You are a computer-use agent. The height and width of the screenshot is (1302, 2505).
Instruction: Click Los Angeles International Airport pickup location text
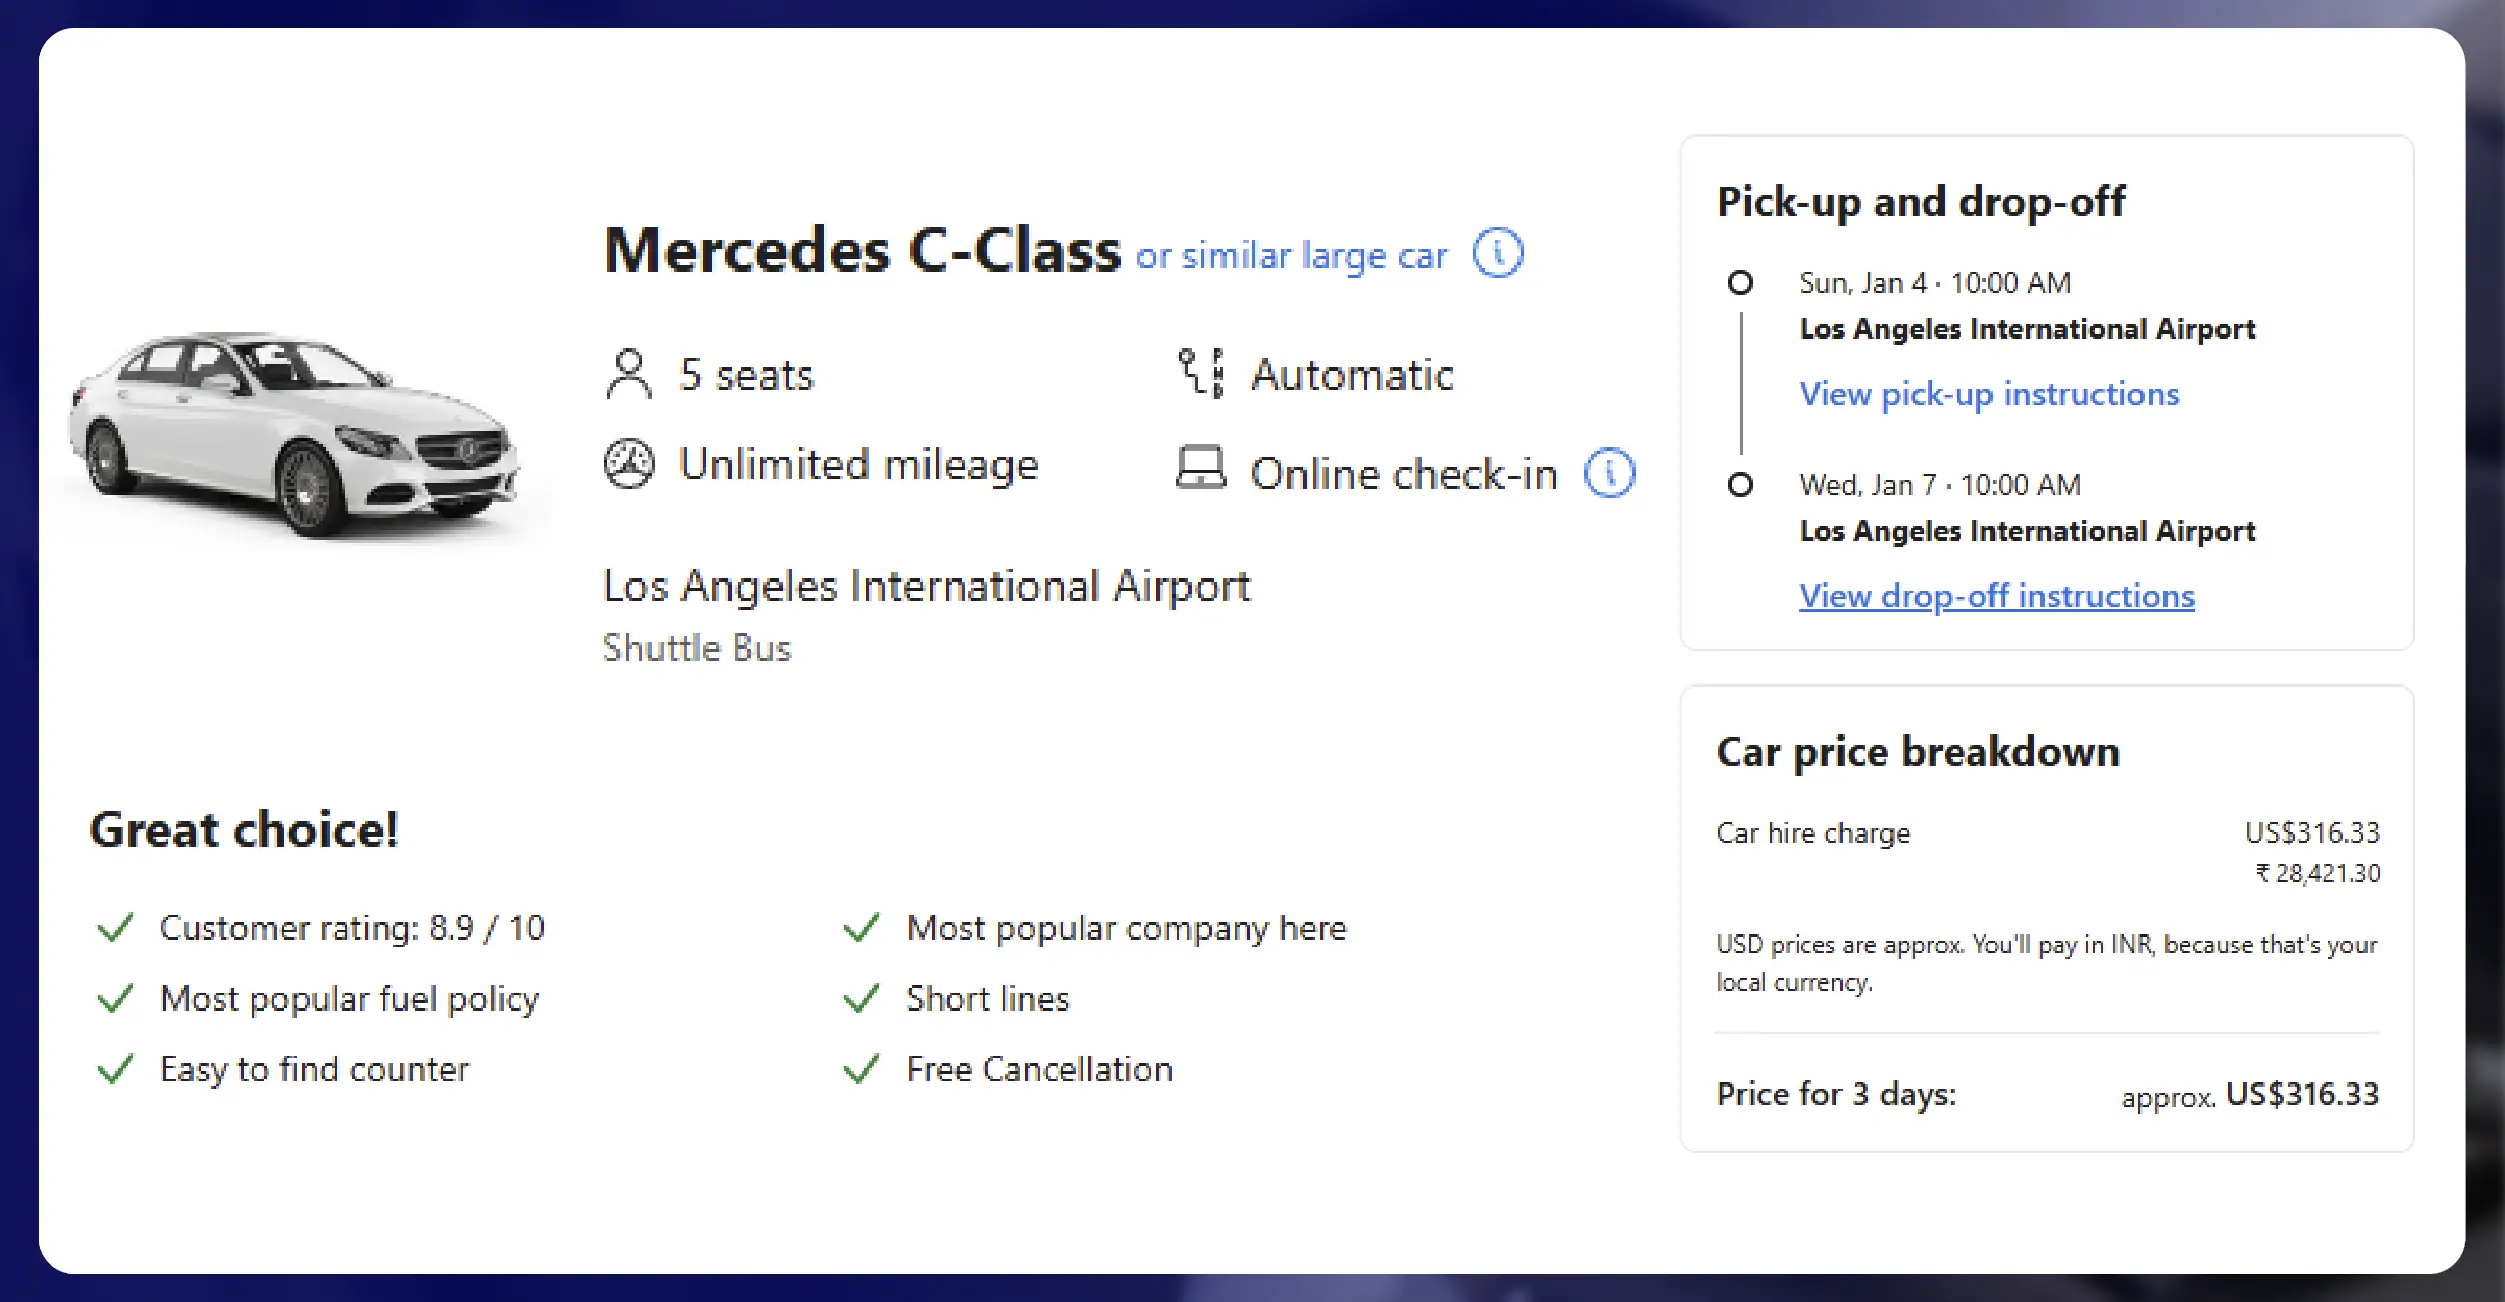coord(926,586)
